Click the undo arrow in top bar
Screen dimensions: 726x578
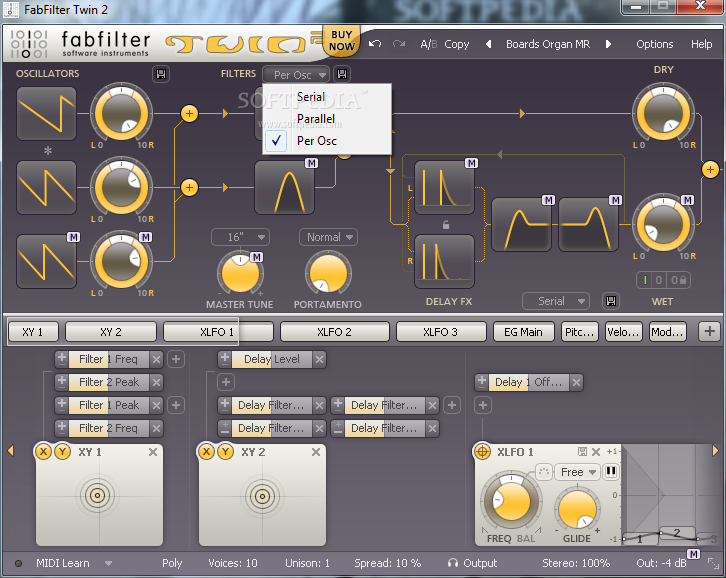pos(375,44)
